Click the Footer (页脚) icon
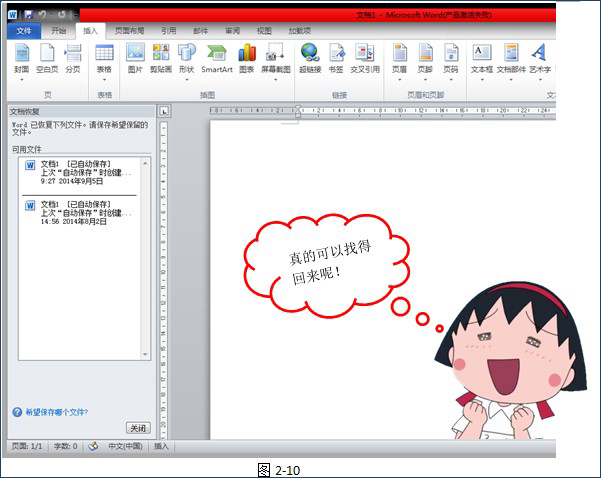The image size is (601, 478). (x=425, y=53)
